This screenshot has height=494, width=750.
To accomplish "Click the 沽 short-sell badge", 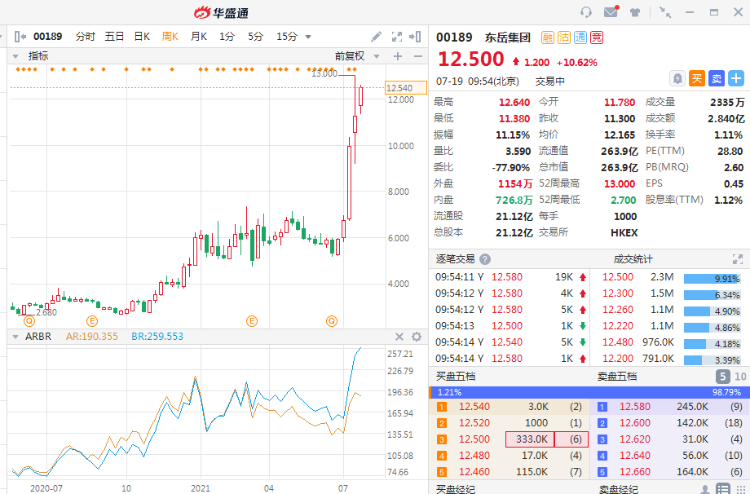I will pos(564,37).
